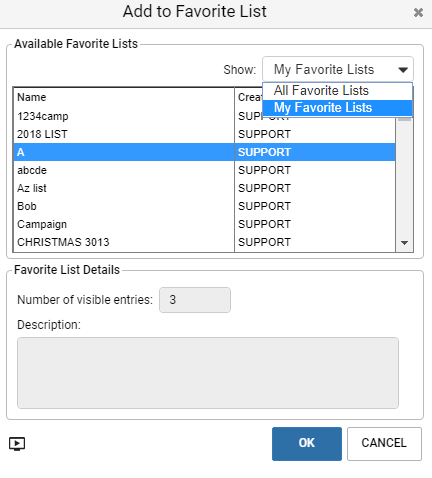Click the video tutorial icon at bottom left
432x478 pixels.
pyautogui.click(x=17, y=444)
